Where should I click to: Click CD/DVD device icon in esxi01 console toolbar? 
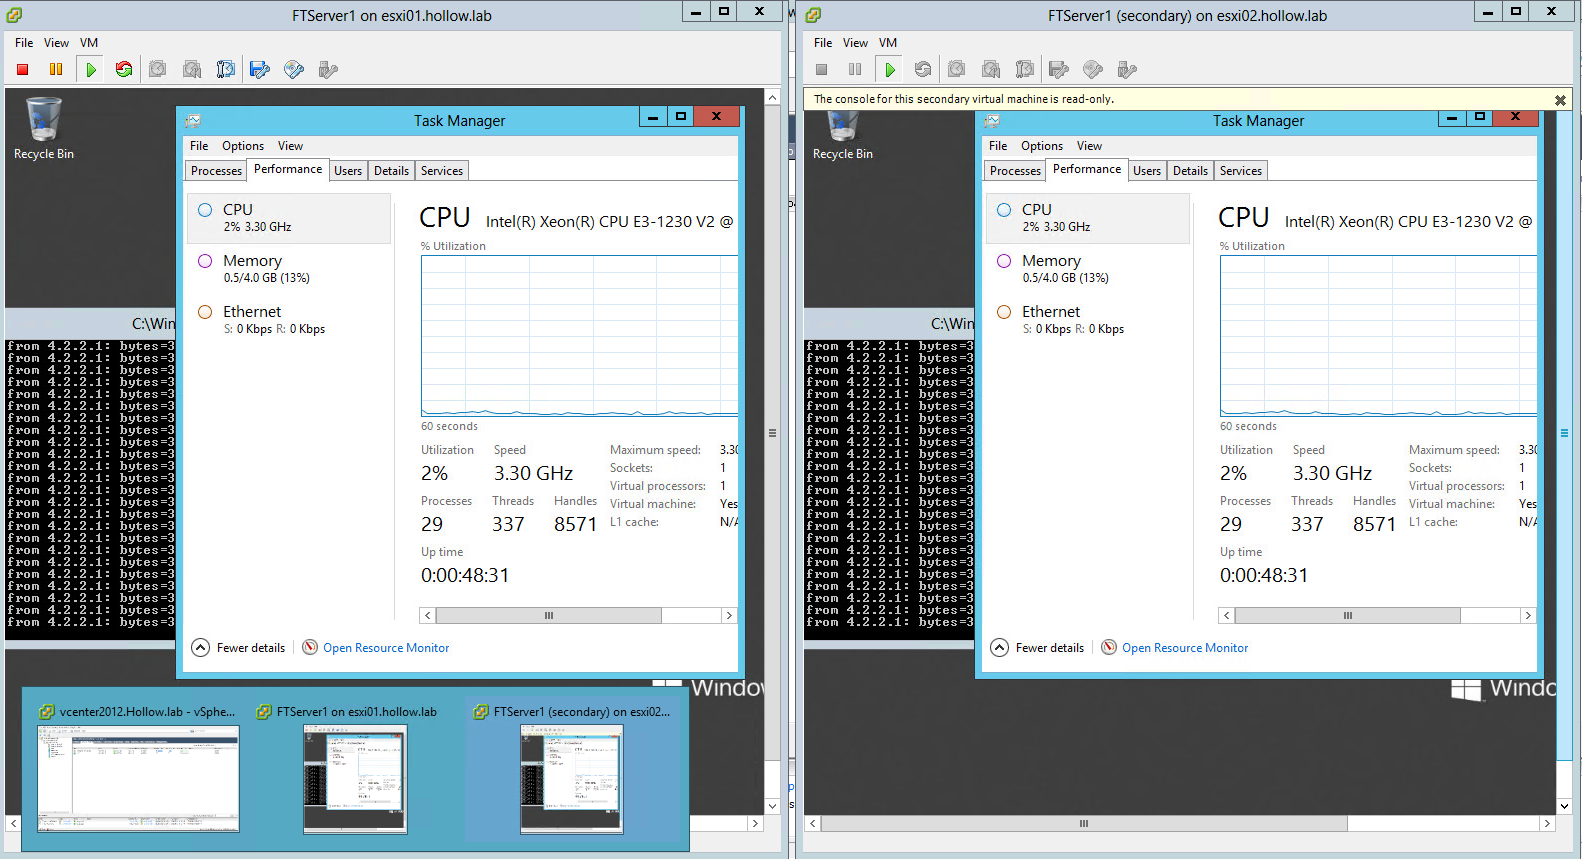(294, 70)
